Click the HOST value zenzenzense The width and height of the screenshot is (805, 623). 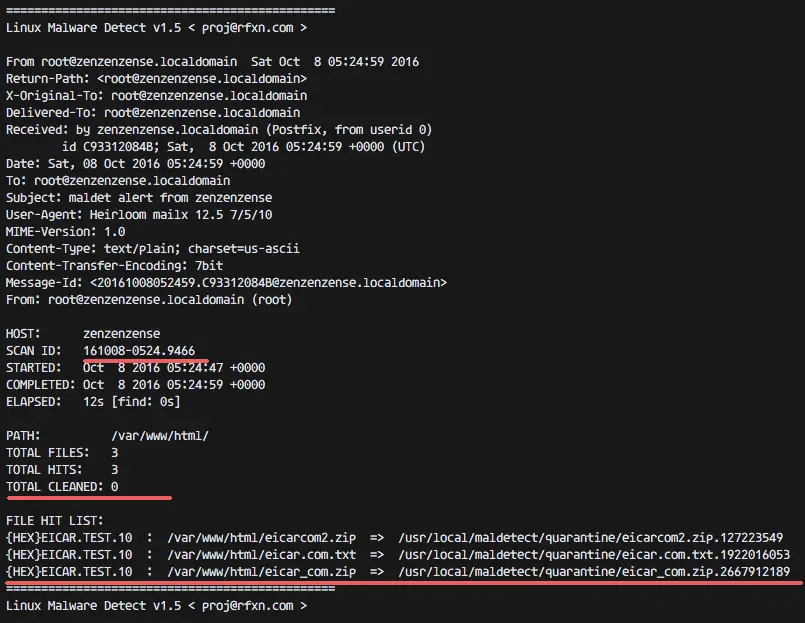click(121, 333)
